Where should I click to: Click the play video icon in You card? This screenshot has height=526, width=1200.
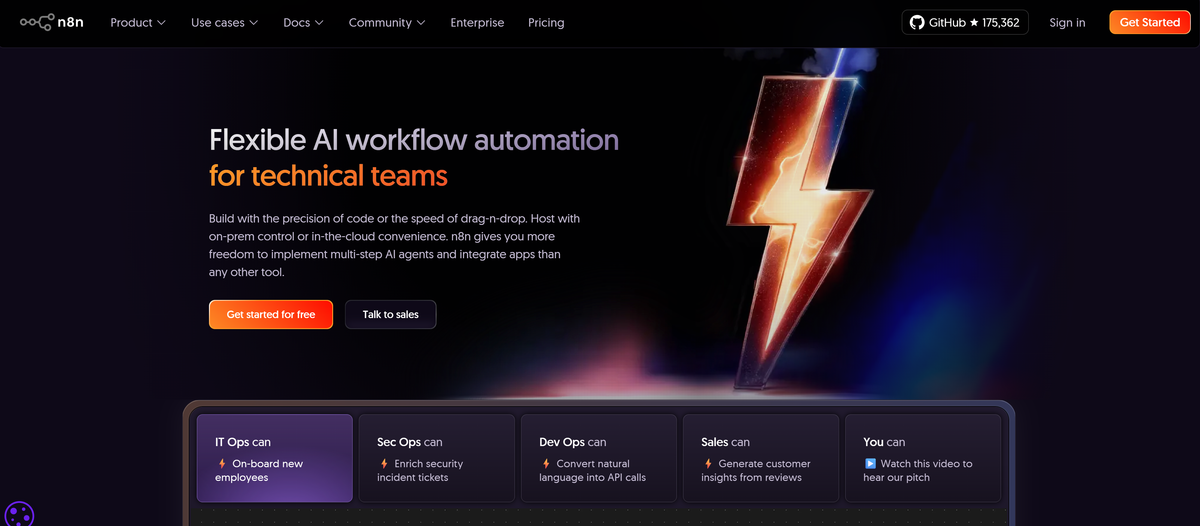[870, 464]
